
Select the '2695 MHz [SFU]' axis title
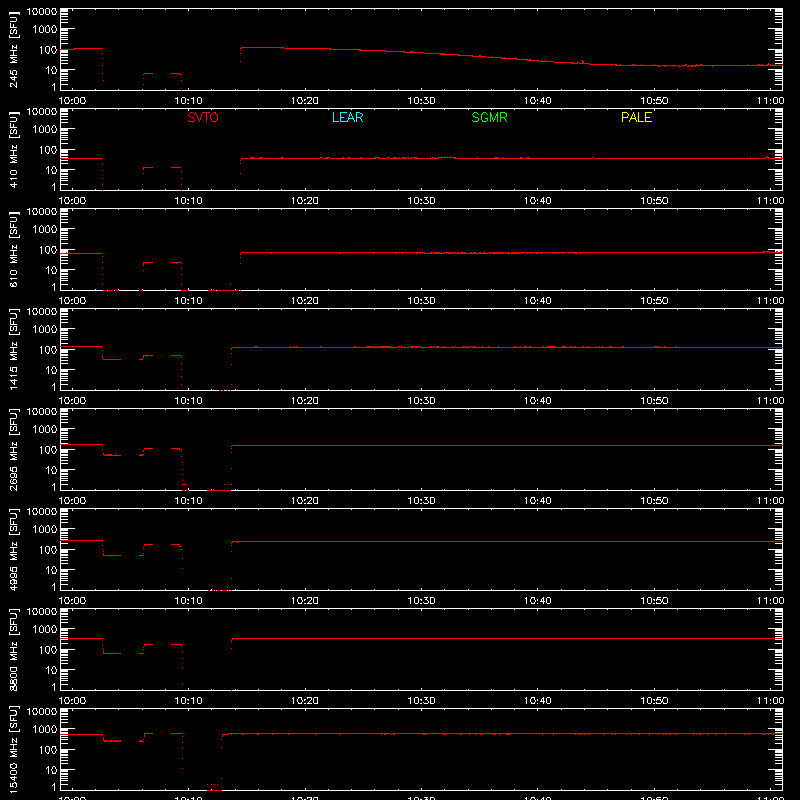(13, 449)
